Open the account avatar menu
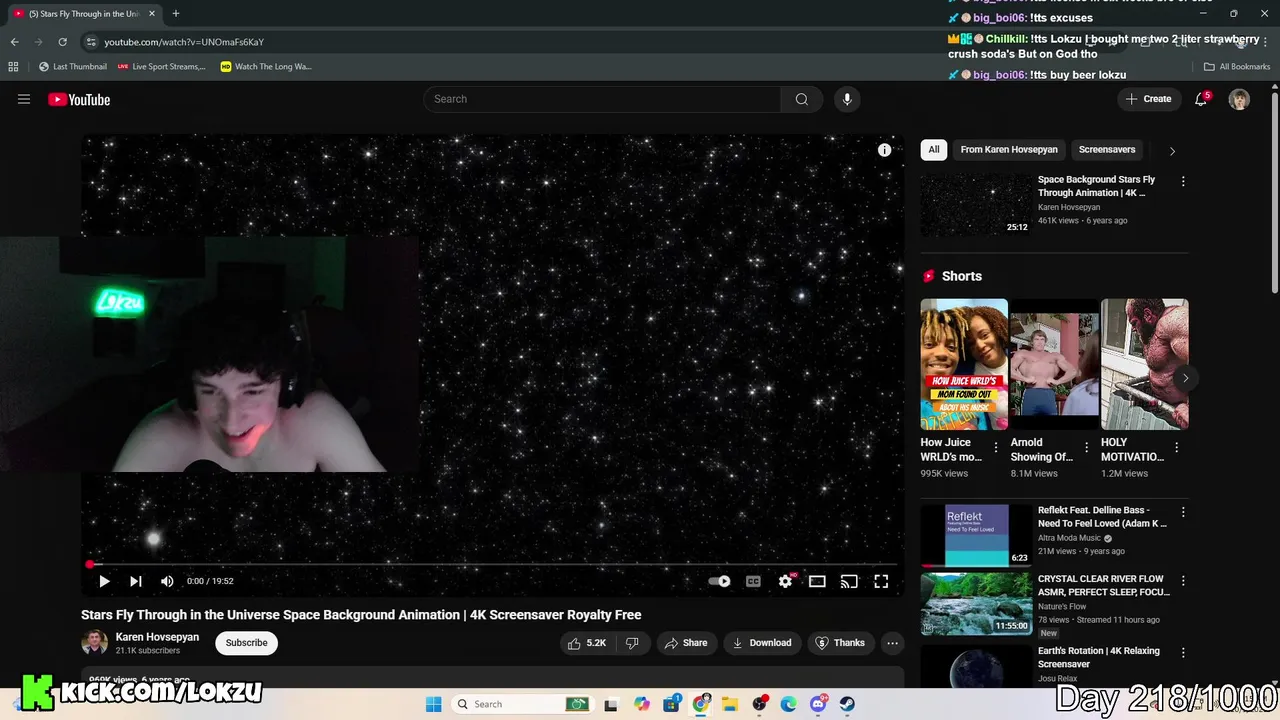Viewport: 1280px width, 720px height. [1239, 99]
